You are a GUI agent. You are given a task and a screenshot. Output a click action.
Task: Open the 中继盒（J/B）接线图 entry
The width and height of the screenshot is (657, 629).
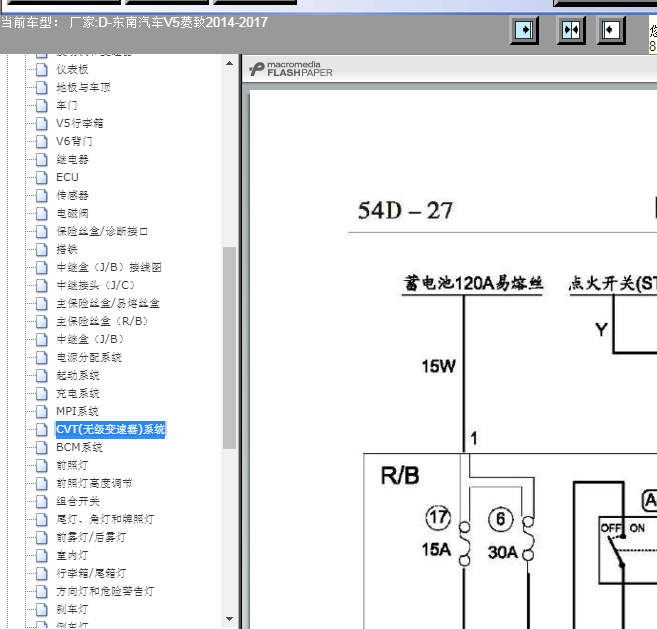109,267
